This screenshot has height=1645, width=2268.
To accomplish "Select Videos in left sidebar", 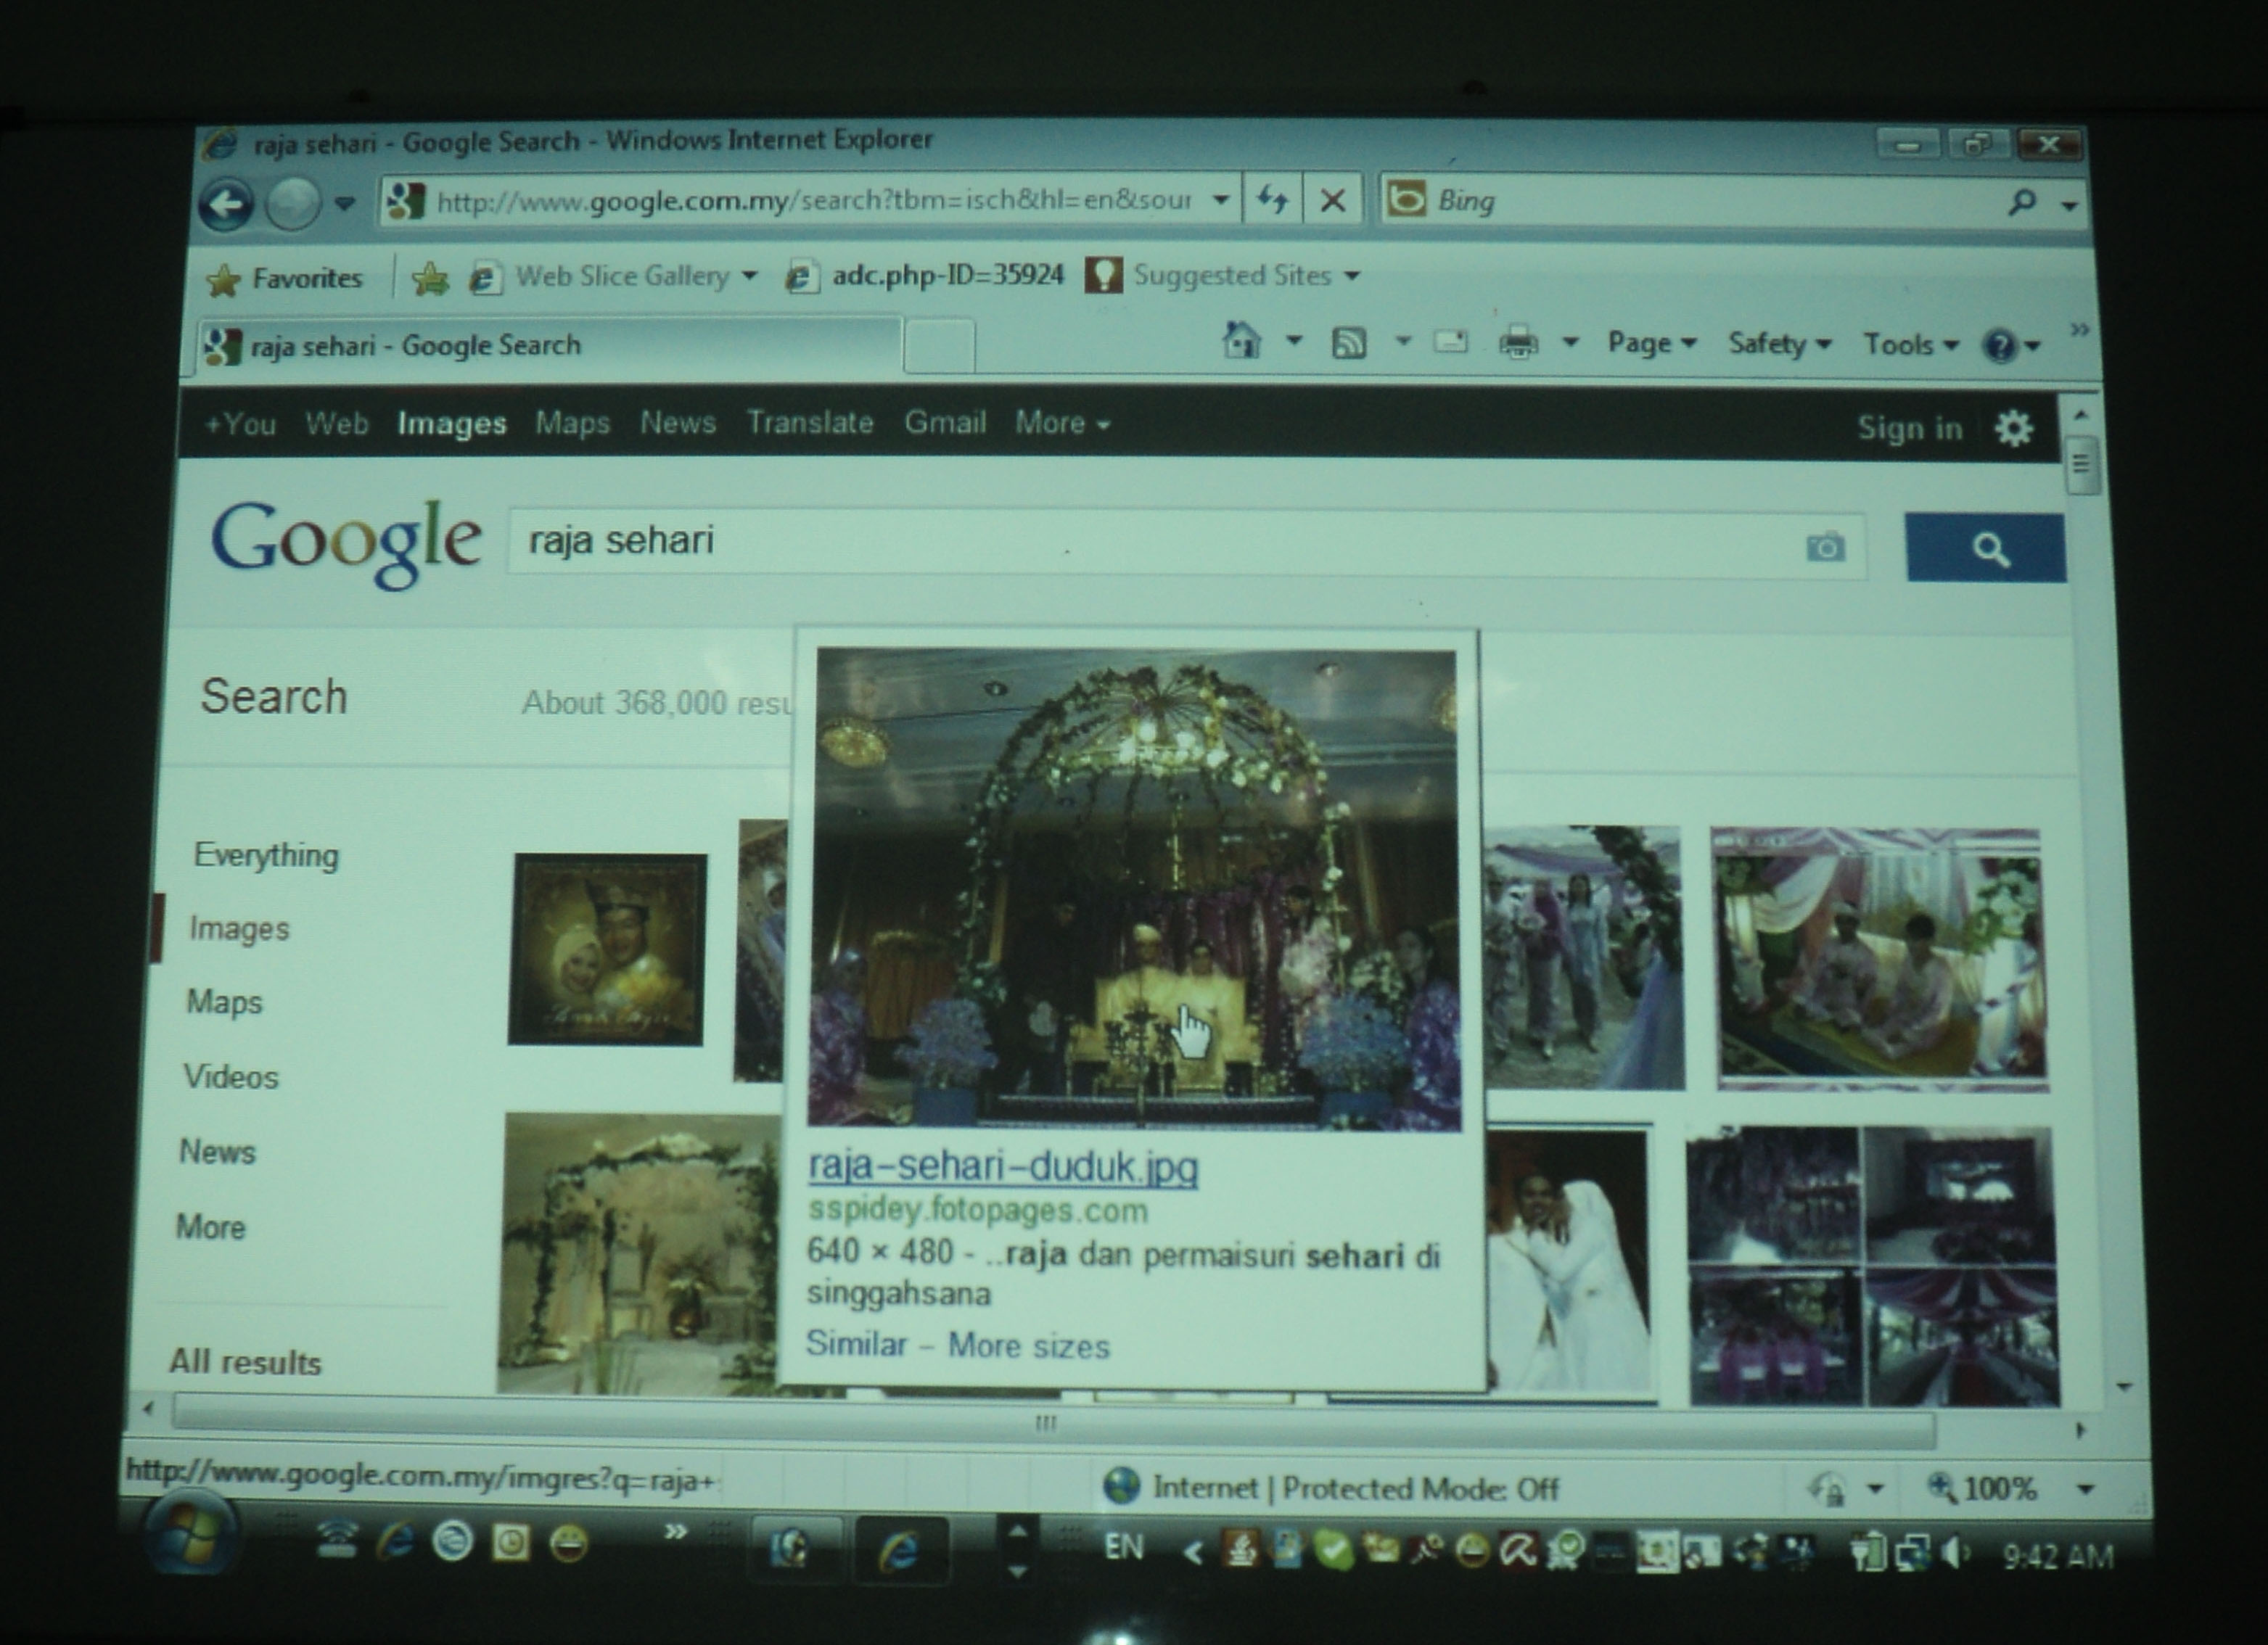I will click(231, 1077).
